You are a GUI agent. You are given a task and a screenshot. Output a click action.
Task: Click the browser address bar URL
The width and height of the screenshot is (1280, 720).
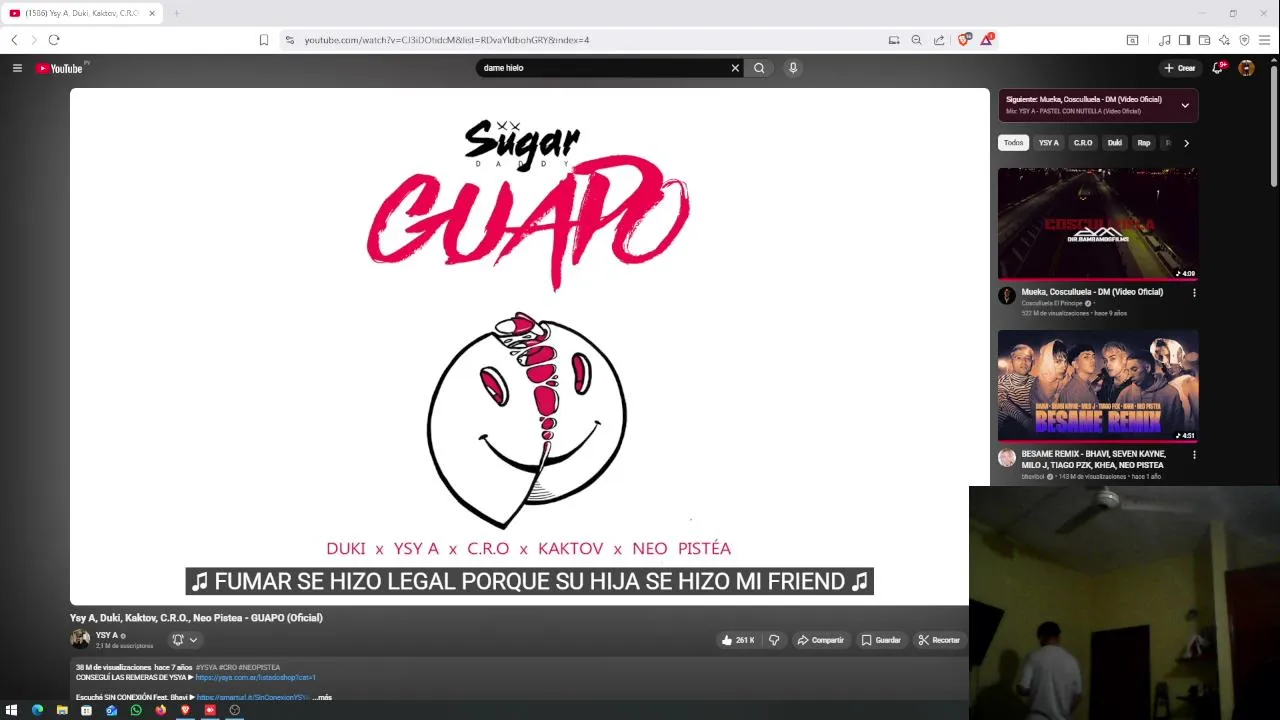pos(447,40)
